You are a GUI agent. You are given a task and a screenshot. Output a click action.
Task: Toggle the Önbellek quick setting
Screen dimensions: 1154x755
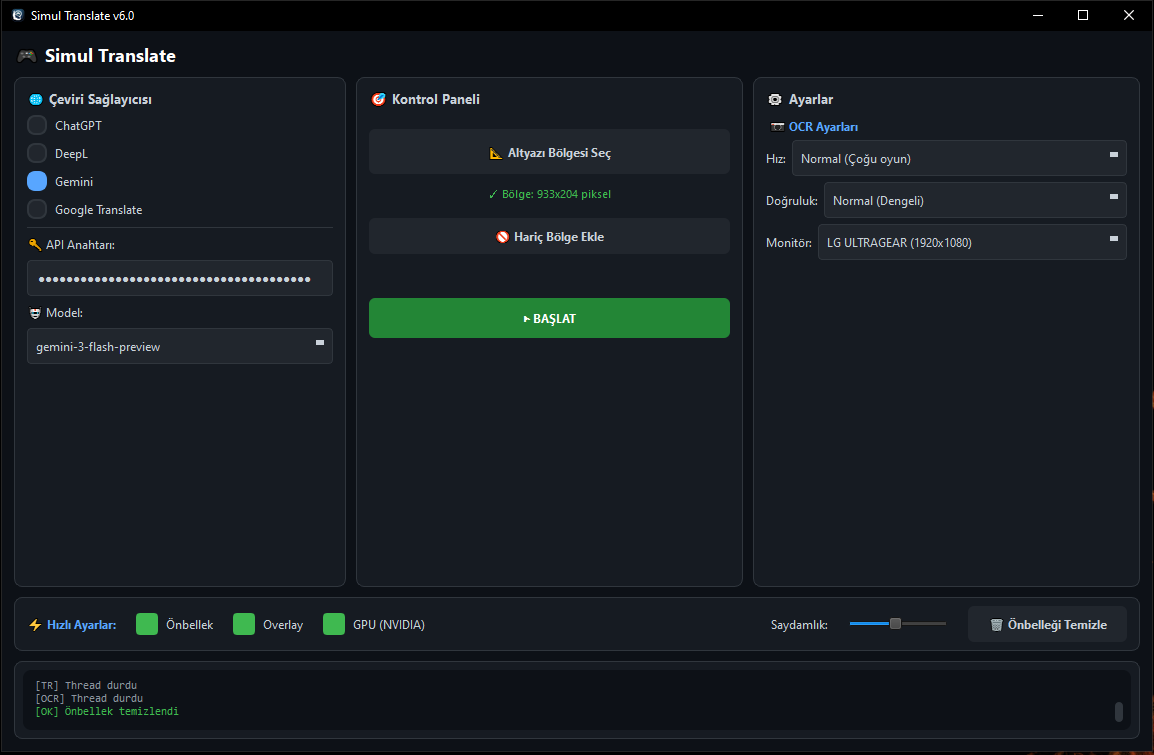(x=147, y=625)
